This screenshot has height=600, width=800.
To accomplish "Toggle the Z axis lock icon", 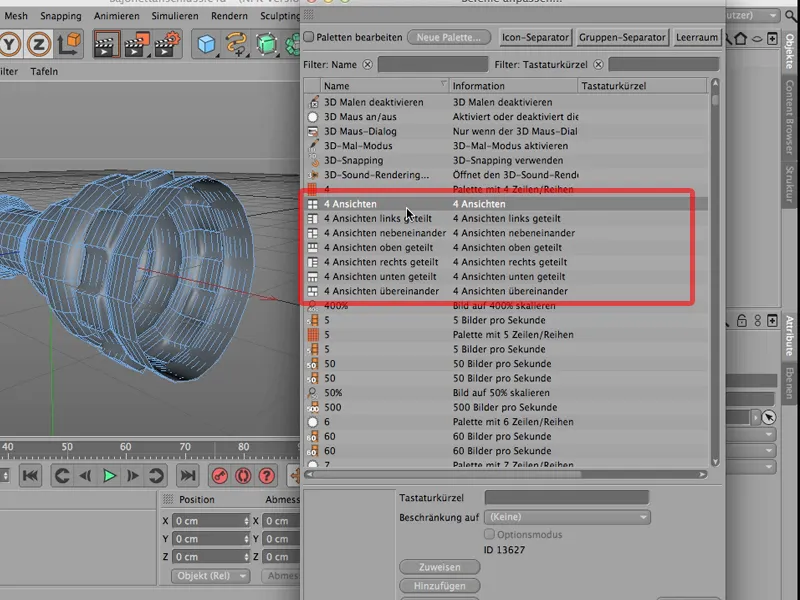I will [39, 44].
